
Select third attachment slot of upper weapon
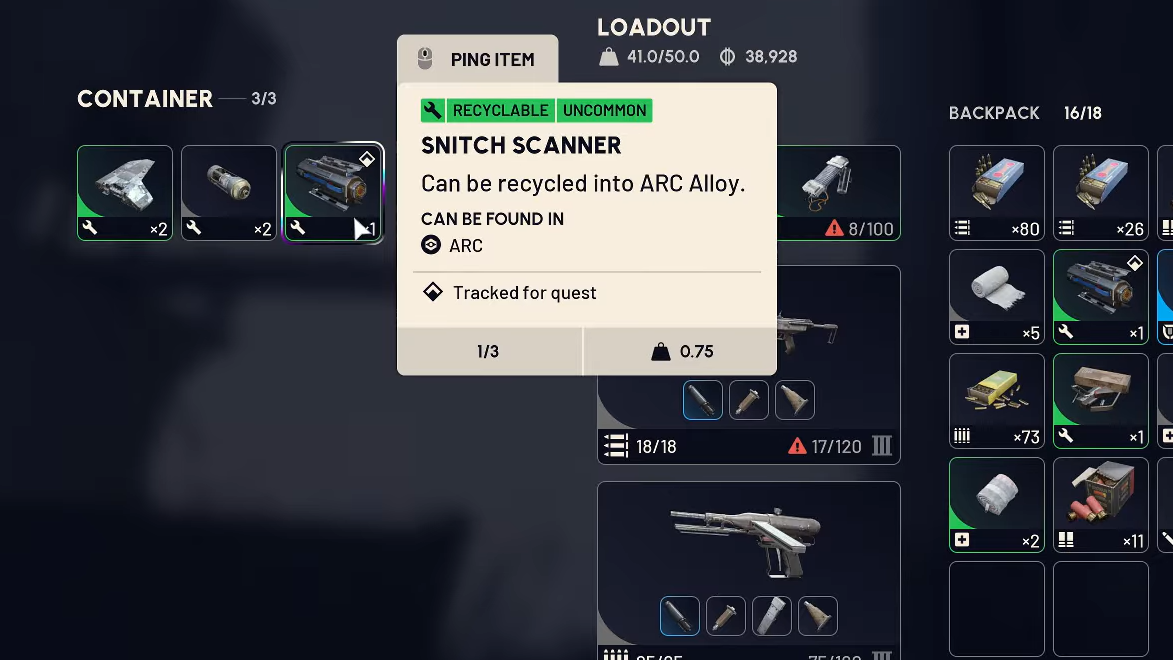[x=794, y=400]
